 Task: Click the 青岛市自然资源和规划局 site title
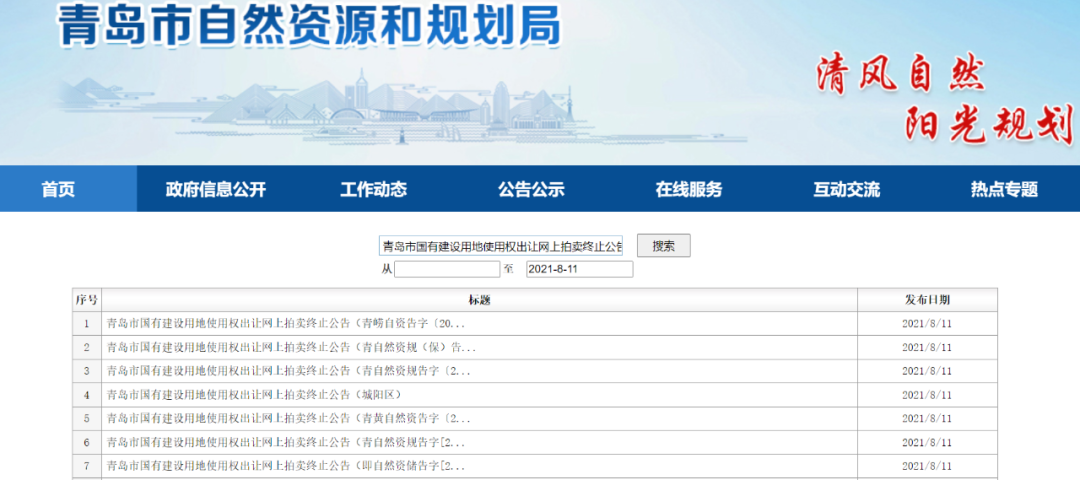tap(310, 25)
